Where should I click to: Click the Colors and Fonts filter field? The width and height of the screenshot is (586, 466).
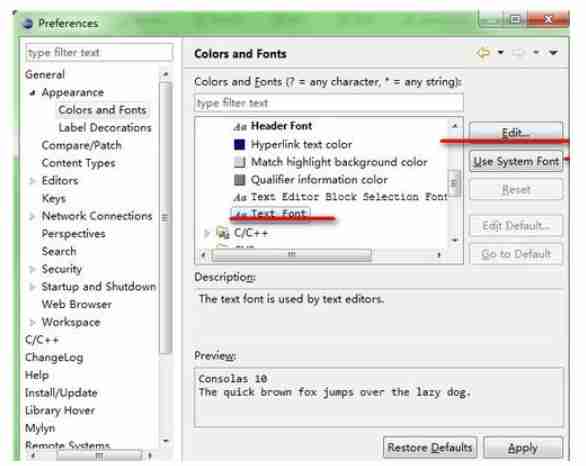329,103
